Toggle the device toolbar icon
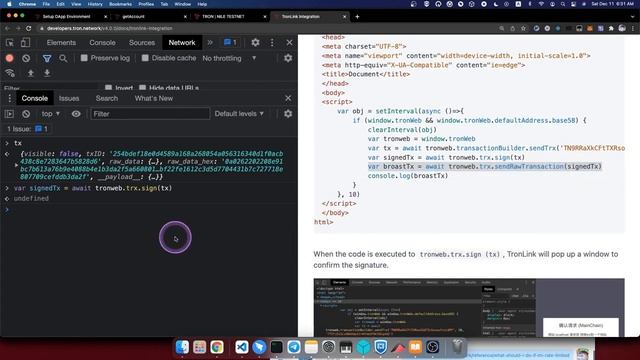The height and width of the screenshot is (360, 640). coord(25,42)
